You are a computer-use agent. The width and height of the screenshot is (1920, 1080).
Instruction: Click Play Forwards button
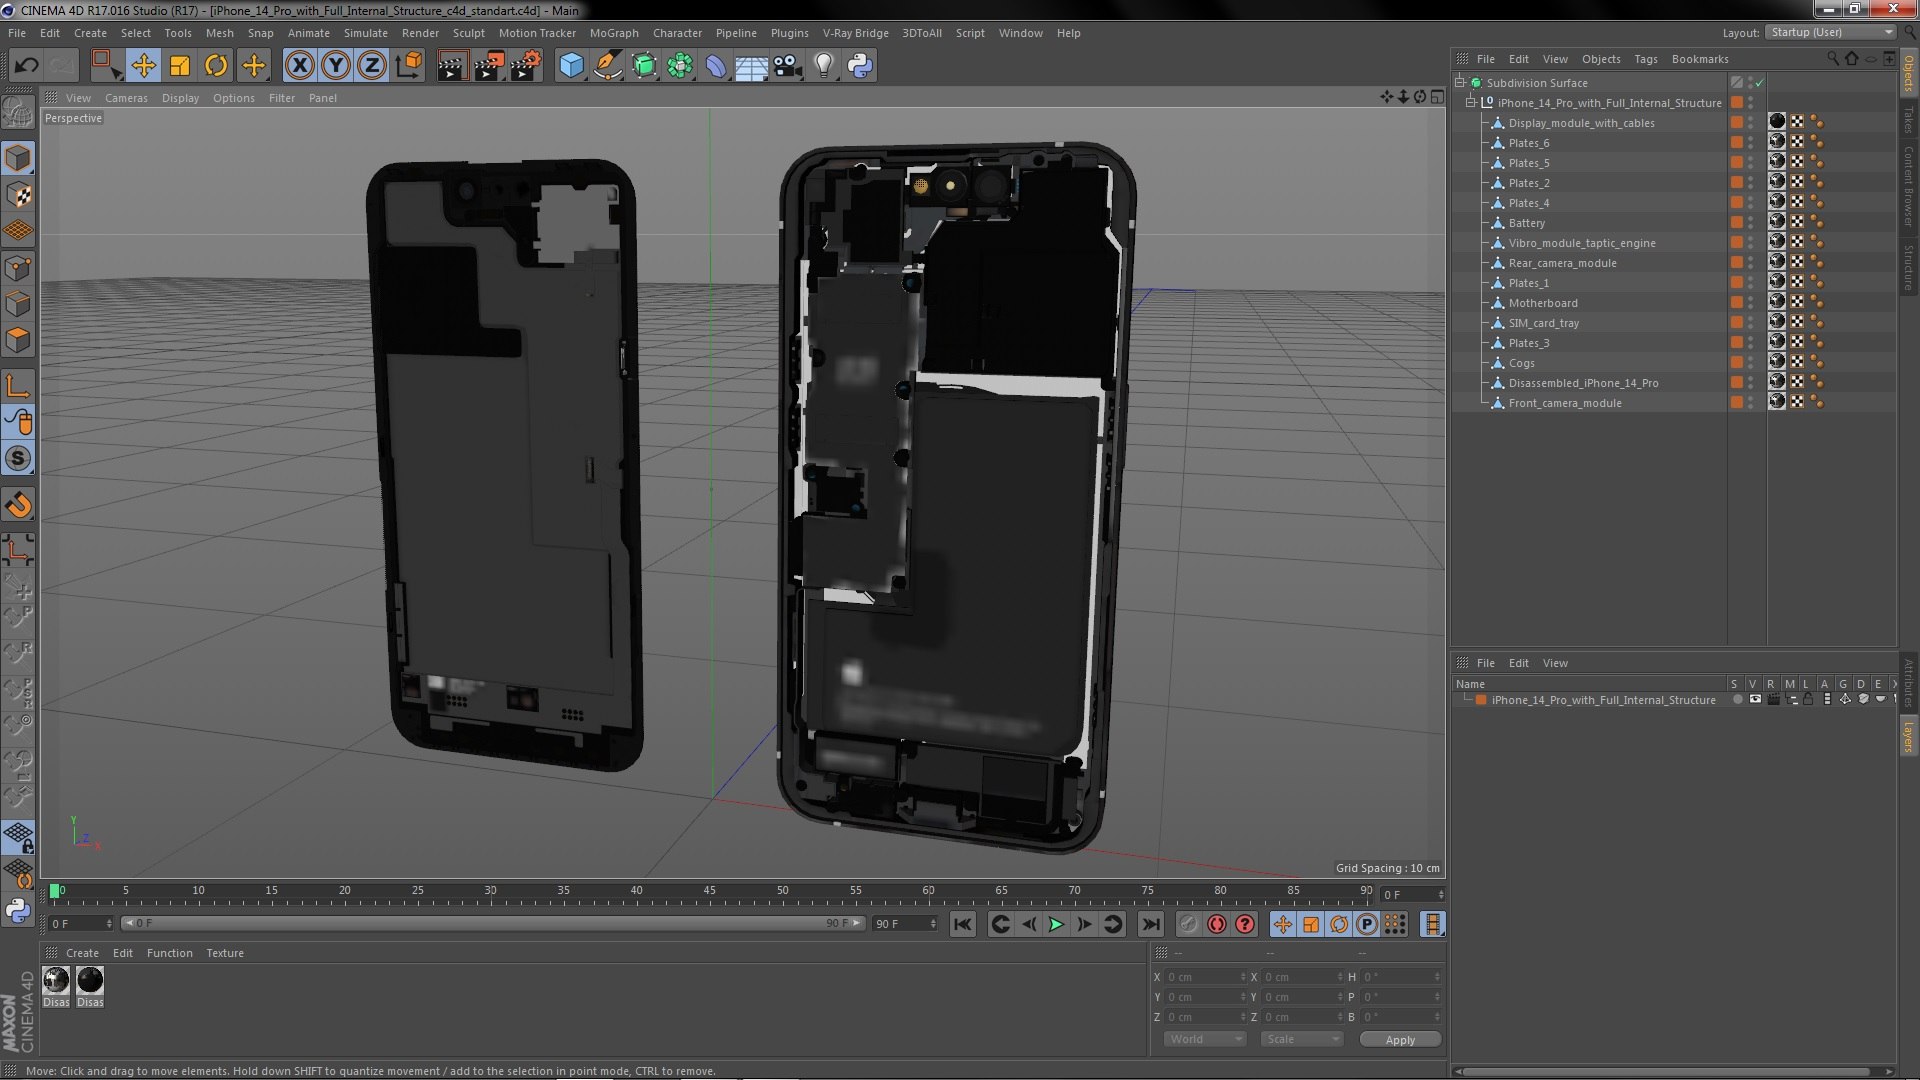[x=1056, y=925]
